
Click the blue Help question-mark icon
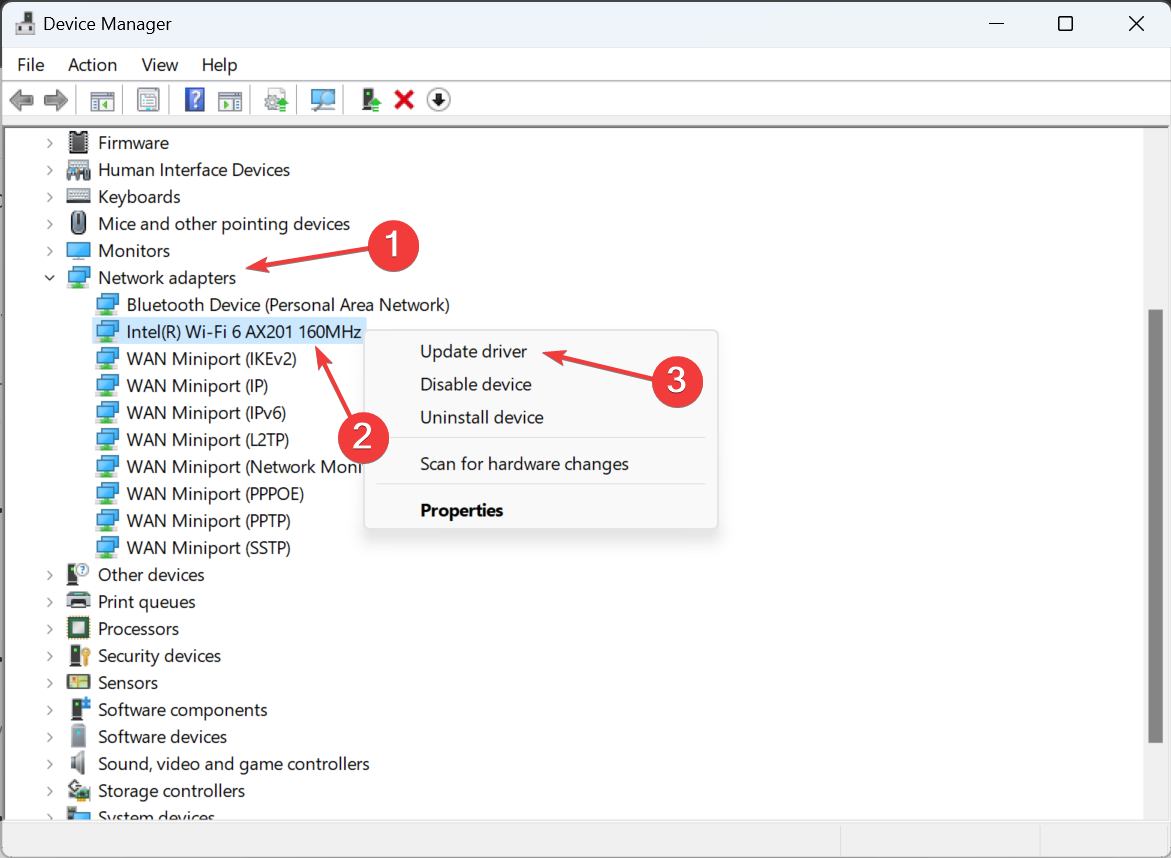[x=194, y=99]
